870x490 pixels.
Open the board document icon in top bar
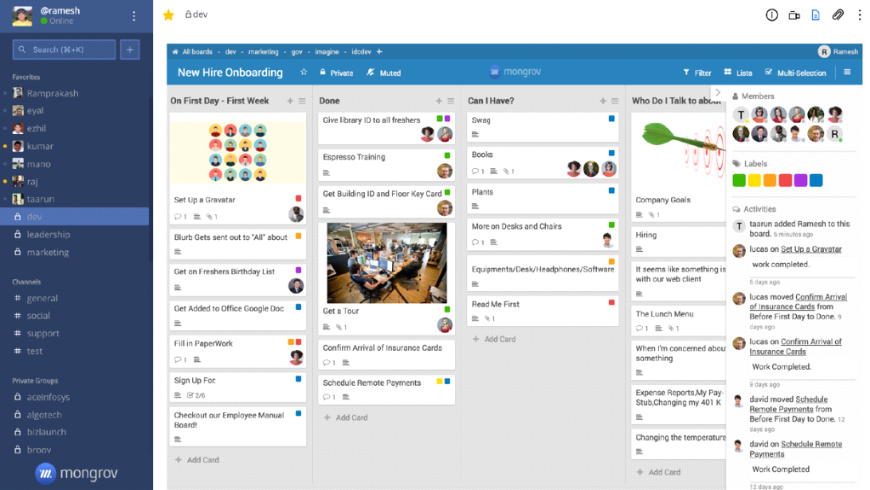(816, 15)
